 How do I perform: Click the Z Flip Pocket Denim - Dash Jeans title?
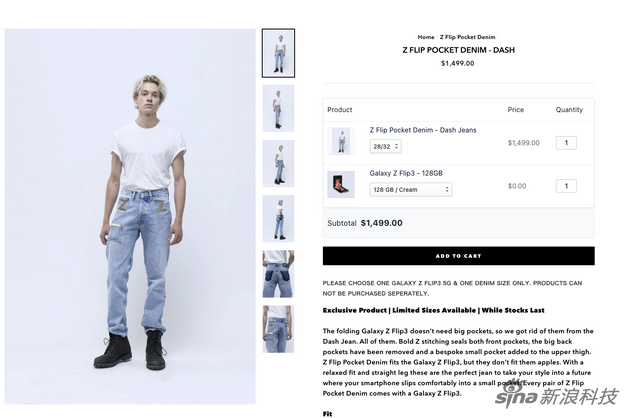(x=423, y=130)
